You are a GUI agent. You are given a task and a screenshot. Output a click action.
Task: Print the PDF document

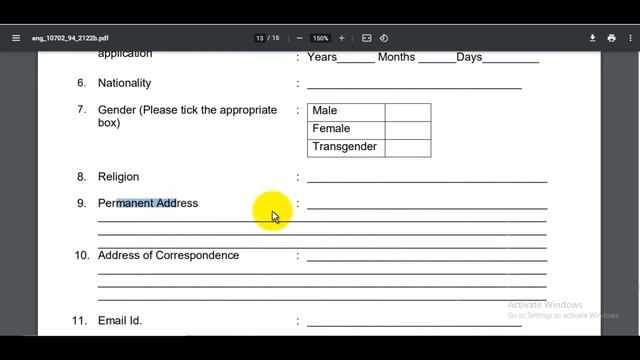click(611, 38)
